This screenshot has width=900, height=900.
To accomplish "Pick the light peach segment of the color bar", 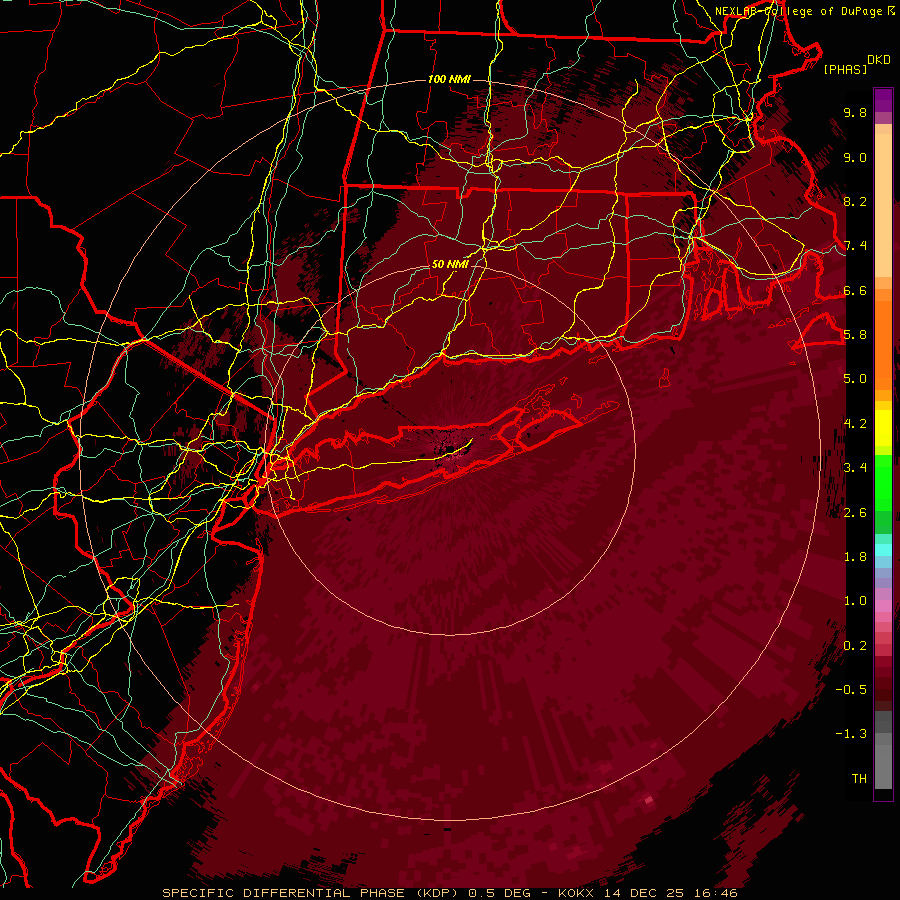I will click(x=883, y=207).
